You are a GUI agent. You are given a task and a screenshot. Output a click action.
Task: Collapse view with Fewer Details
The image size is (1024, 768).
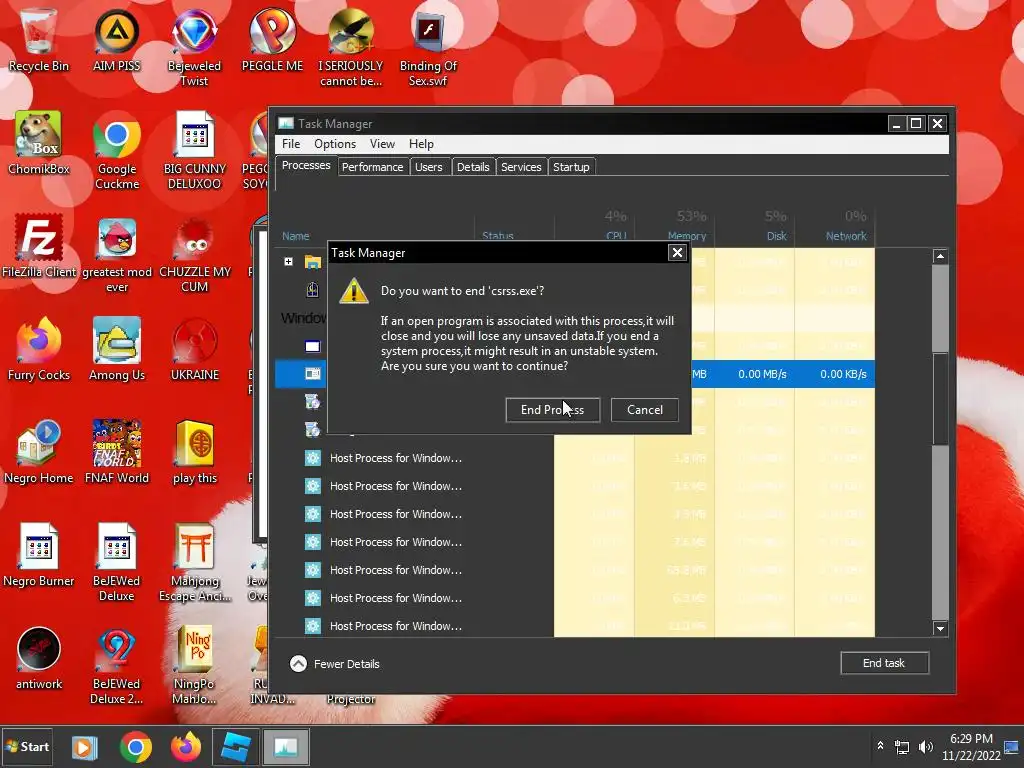click(334, 664)
